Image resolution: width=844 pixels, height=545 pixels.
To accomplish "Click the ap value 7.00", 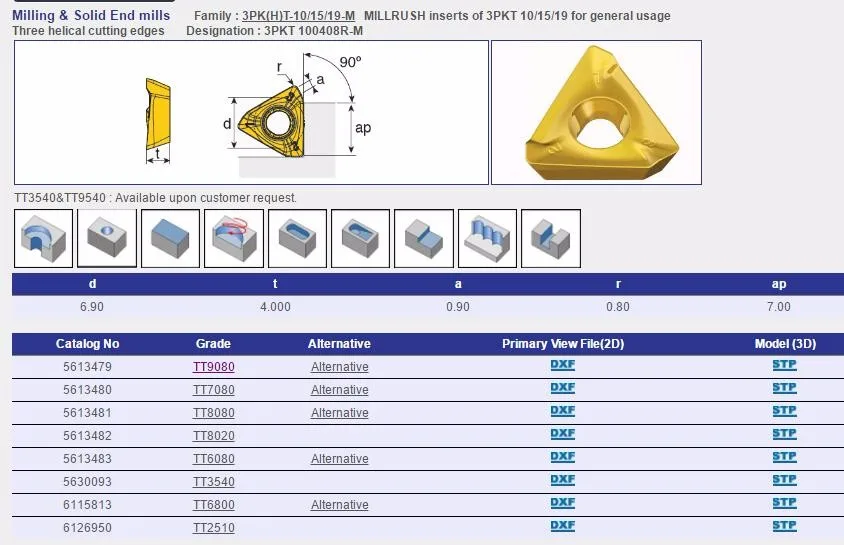I will [779, 307].
